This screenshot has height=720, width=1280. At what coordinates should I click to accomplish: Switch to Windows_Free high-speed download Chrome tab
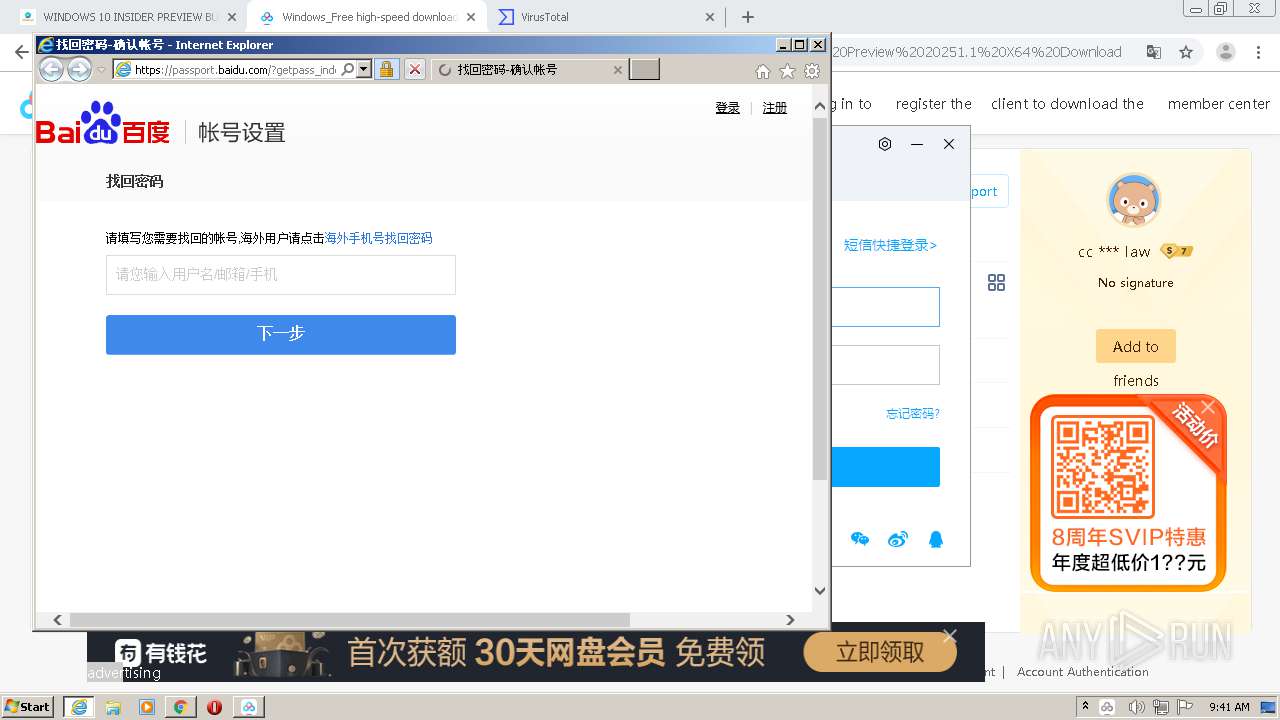(x=368, y=17)
